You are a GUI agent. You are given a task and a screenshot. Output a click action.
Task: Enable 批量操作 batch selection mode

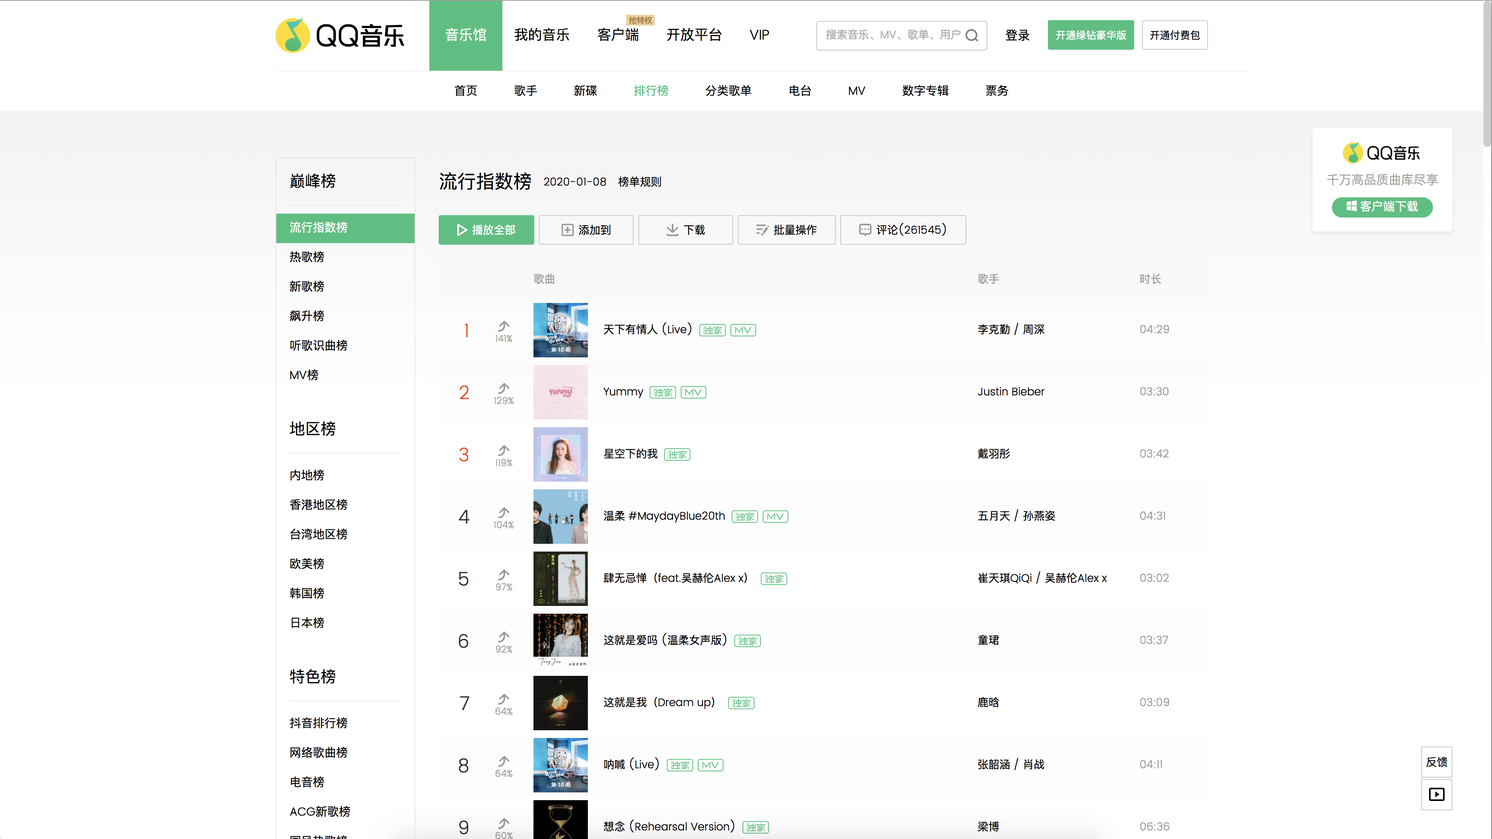coord(786,230)
